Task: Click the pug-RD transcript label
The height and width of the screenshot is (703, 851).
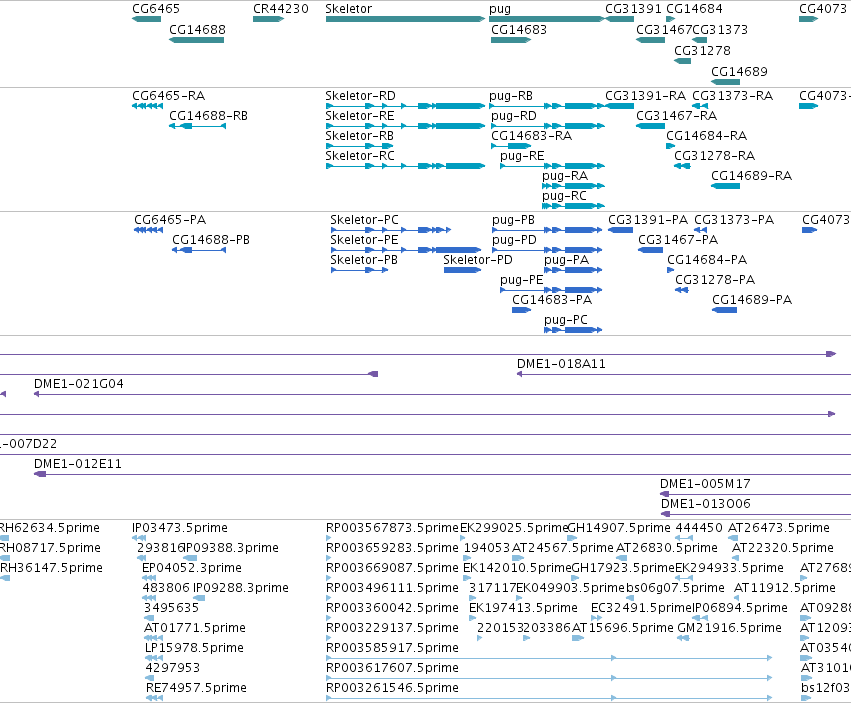Action: pos(513,116)
